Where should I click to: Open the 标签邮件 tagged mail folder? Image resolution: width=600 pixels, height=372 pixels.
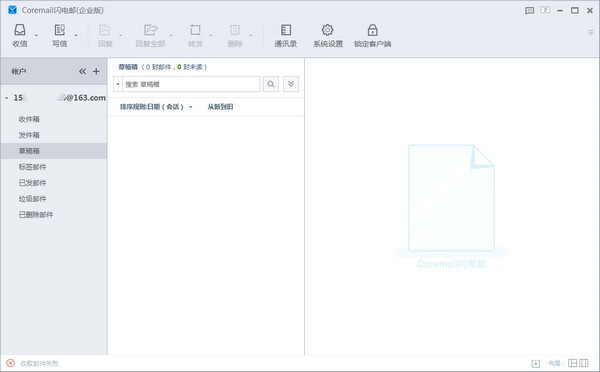pos(33,167)
